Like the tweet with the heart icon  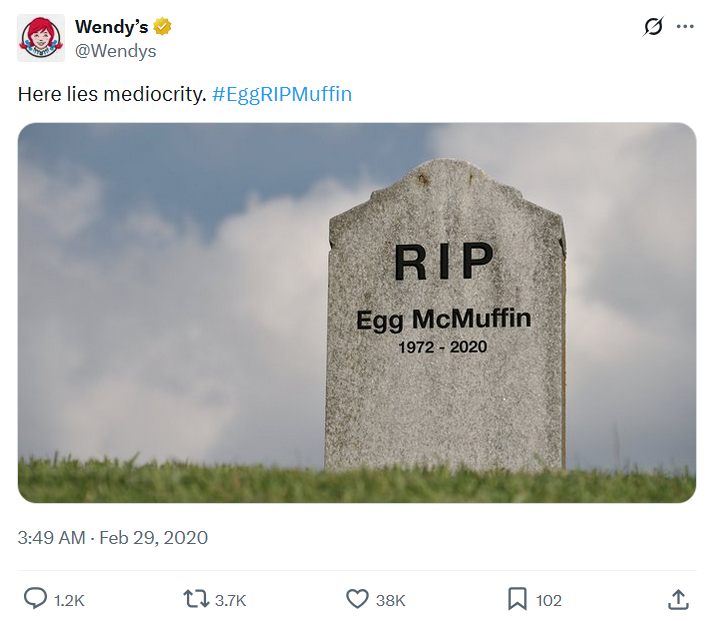coord(357,599)
